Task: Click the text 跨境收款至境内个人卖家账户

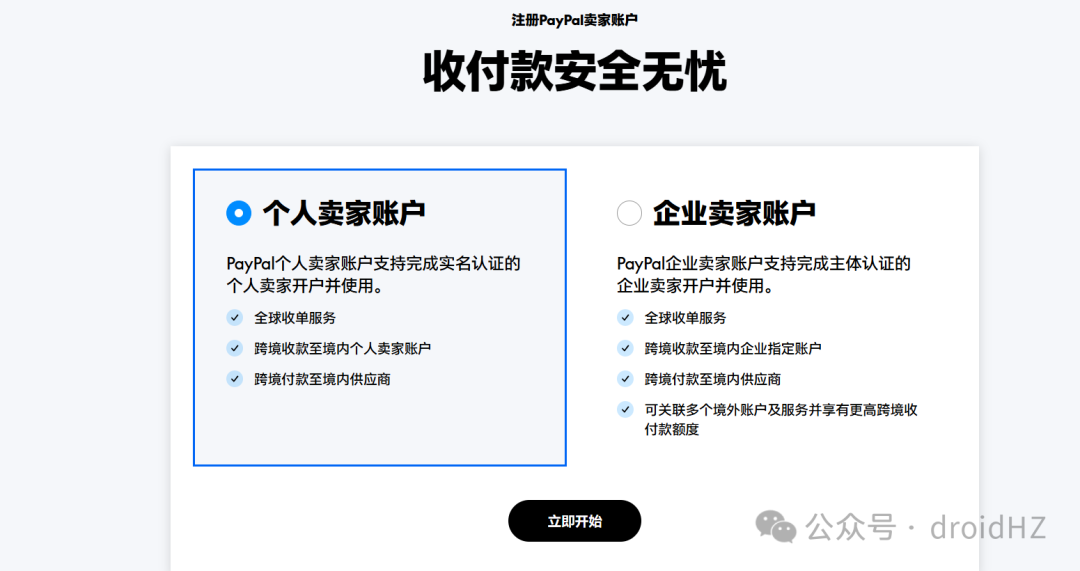Action: [x=342, y=349]
